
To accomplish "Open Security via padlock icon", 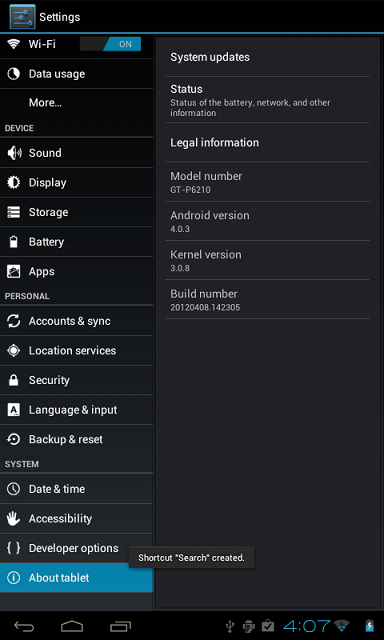I will click(x=13, y=380).
